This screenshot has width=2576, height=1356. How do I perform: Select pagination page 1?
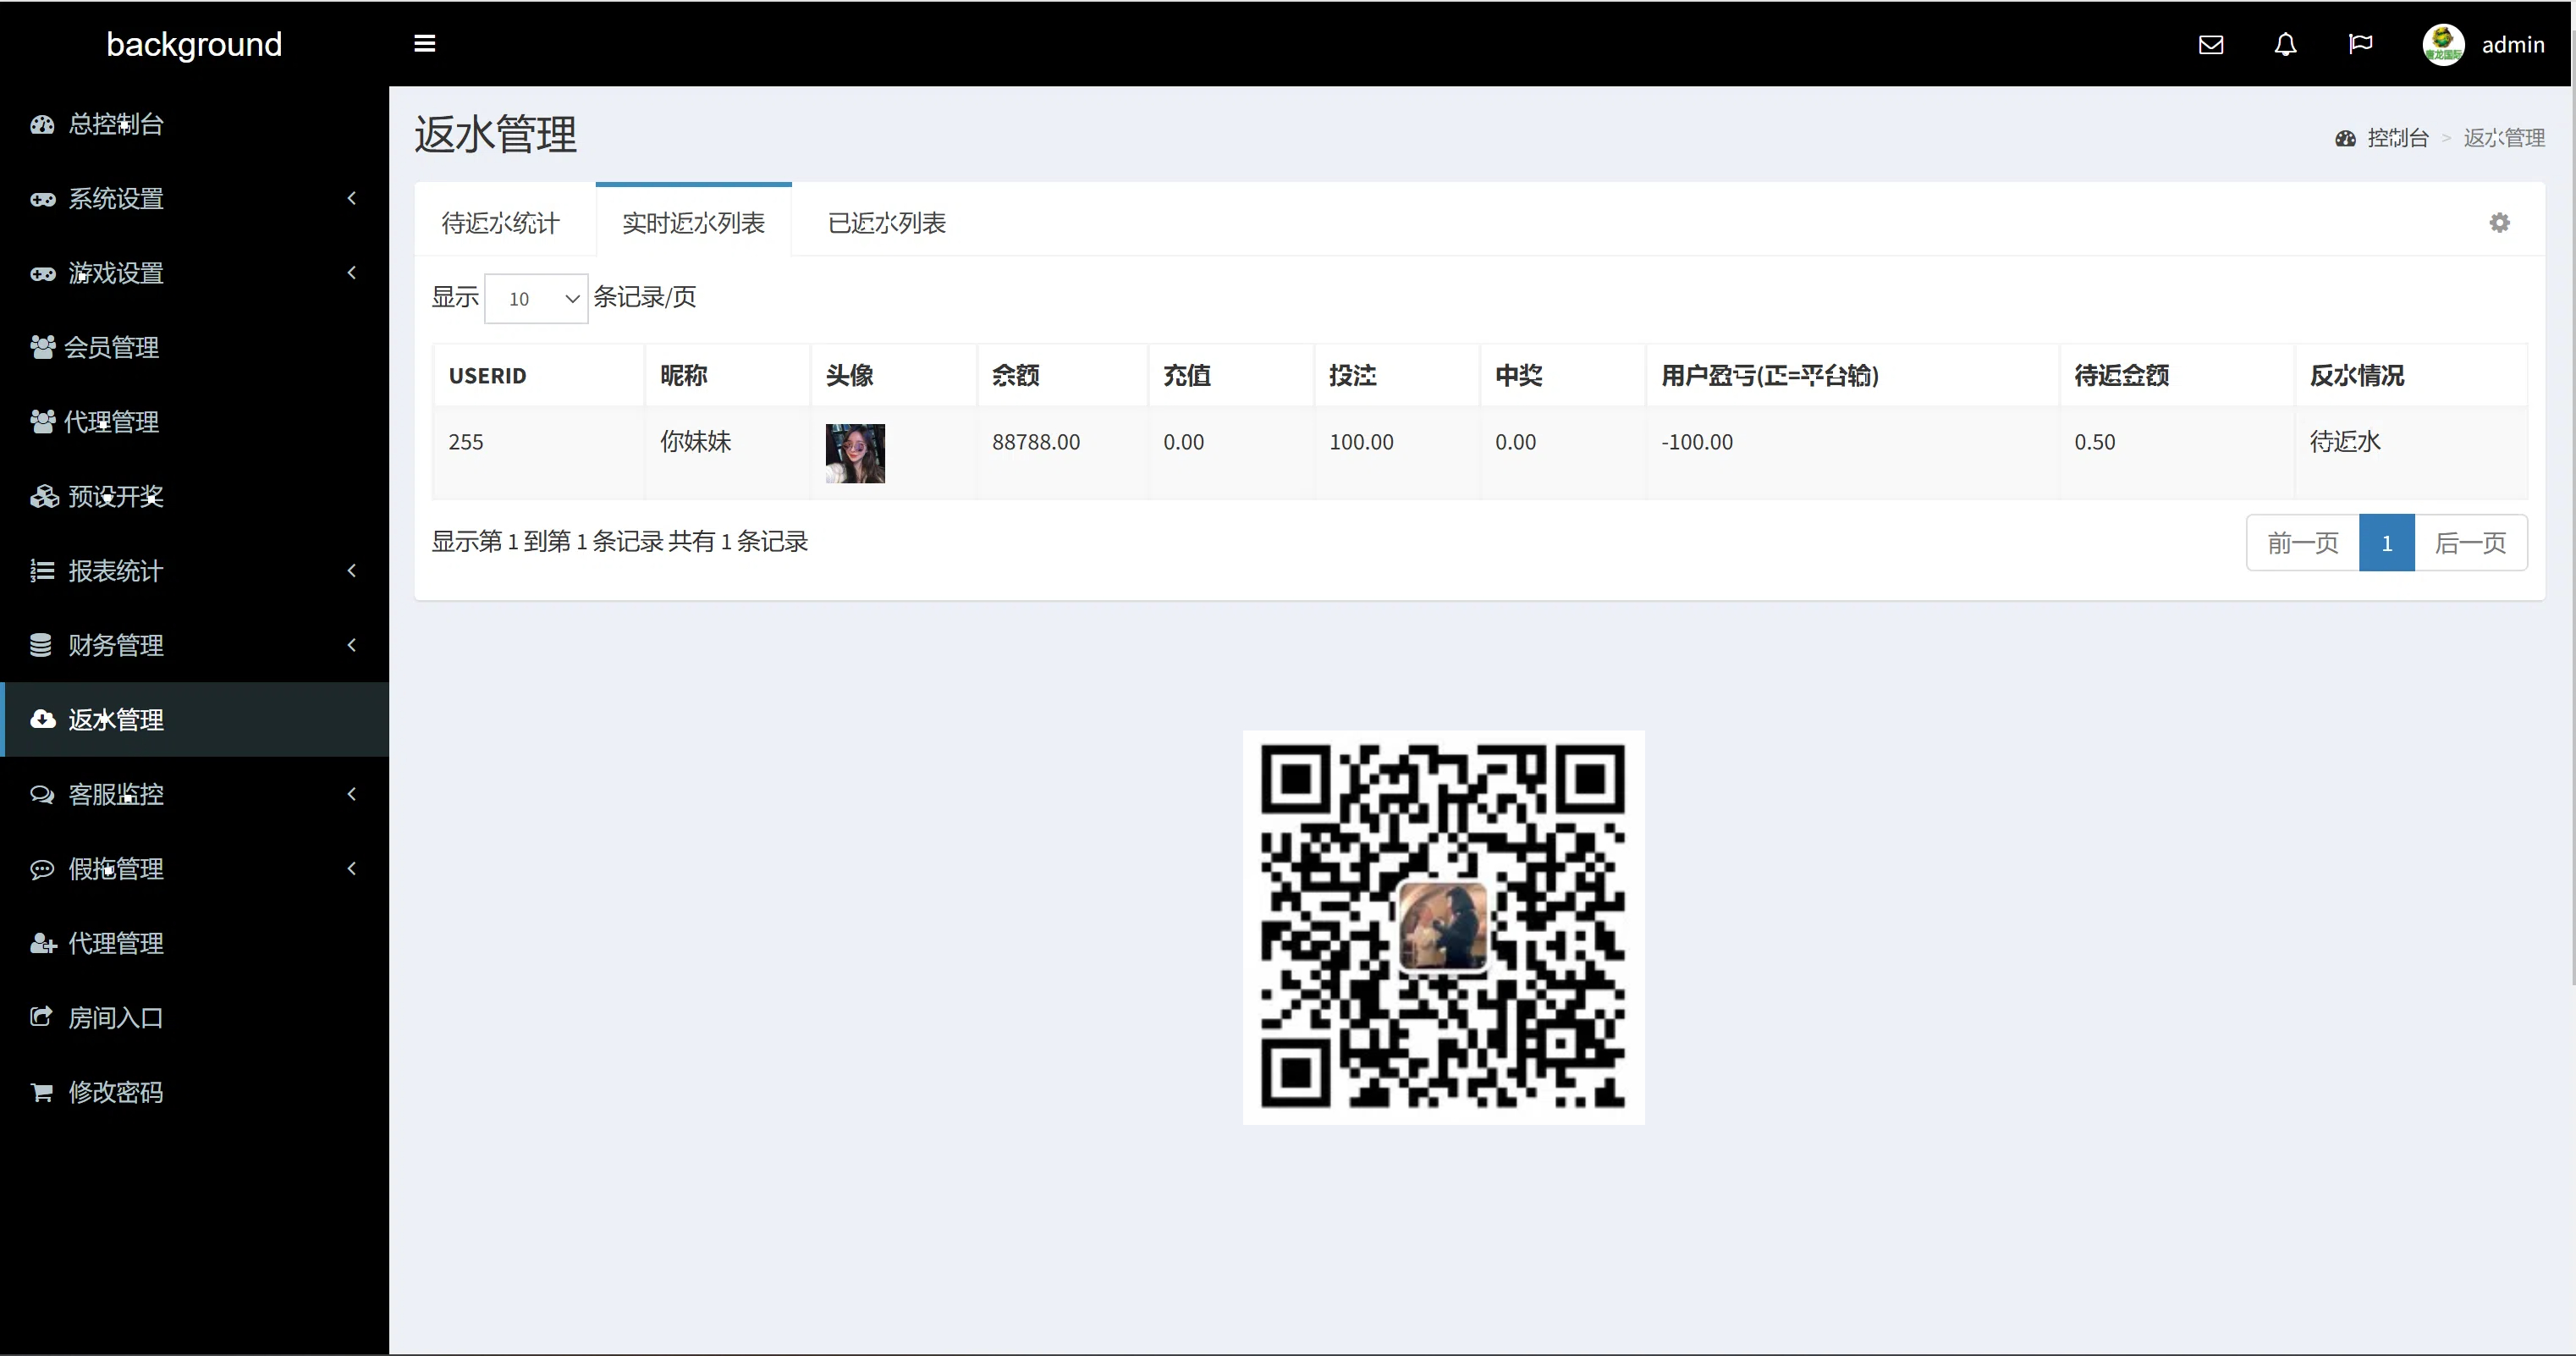coord(2387,543)
